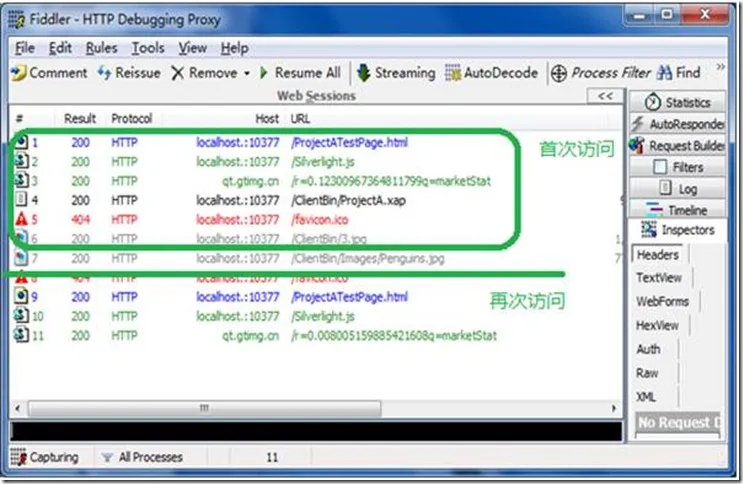Select the HexView inspector tab
The width and height of the screenshot is (743, 484).
657,325
